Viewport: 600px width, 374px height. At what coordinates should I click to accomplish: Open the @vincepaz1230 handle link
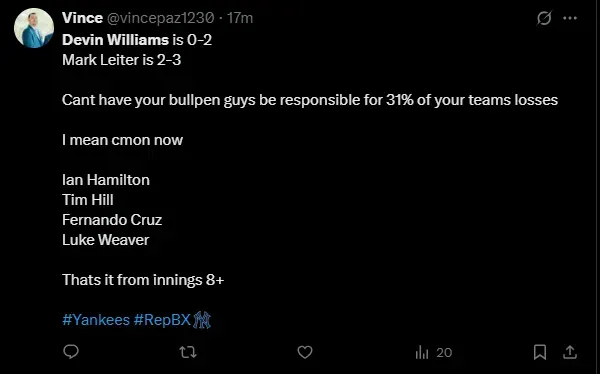point(160,18)
